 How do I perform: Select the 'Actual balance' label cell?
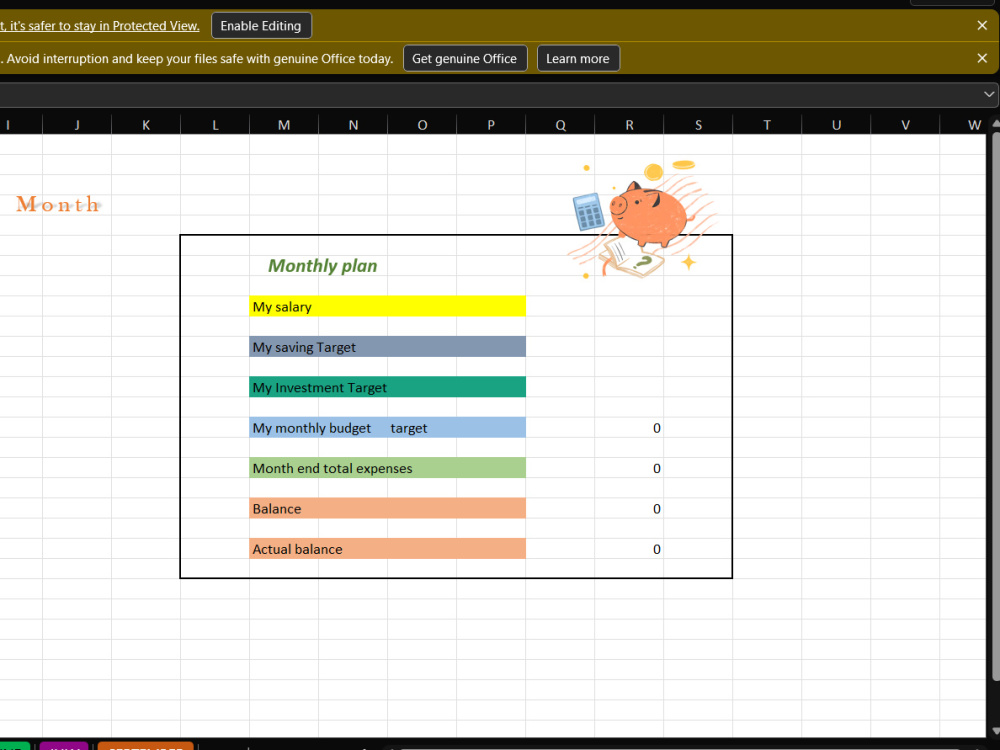tap(387, 548)
